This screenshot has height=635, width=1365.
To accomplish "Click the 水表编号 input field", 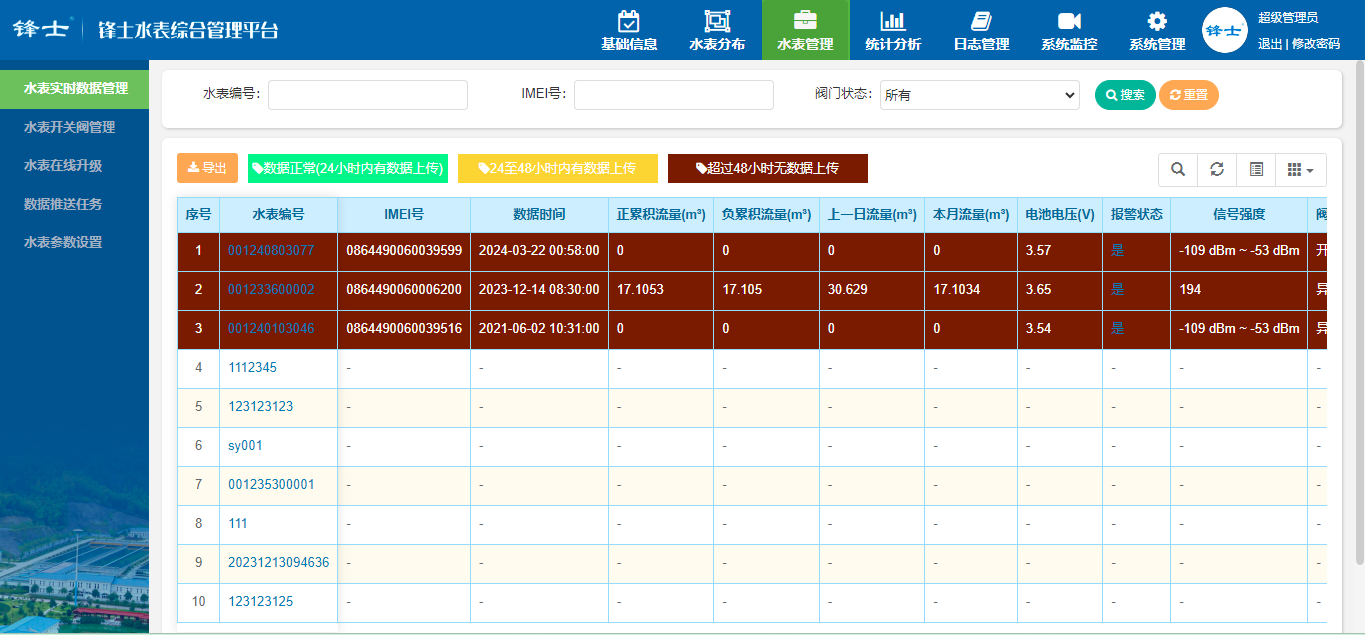I will coord(367,95).
